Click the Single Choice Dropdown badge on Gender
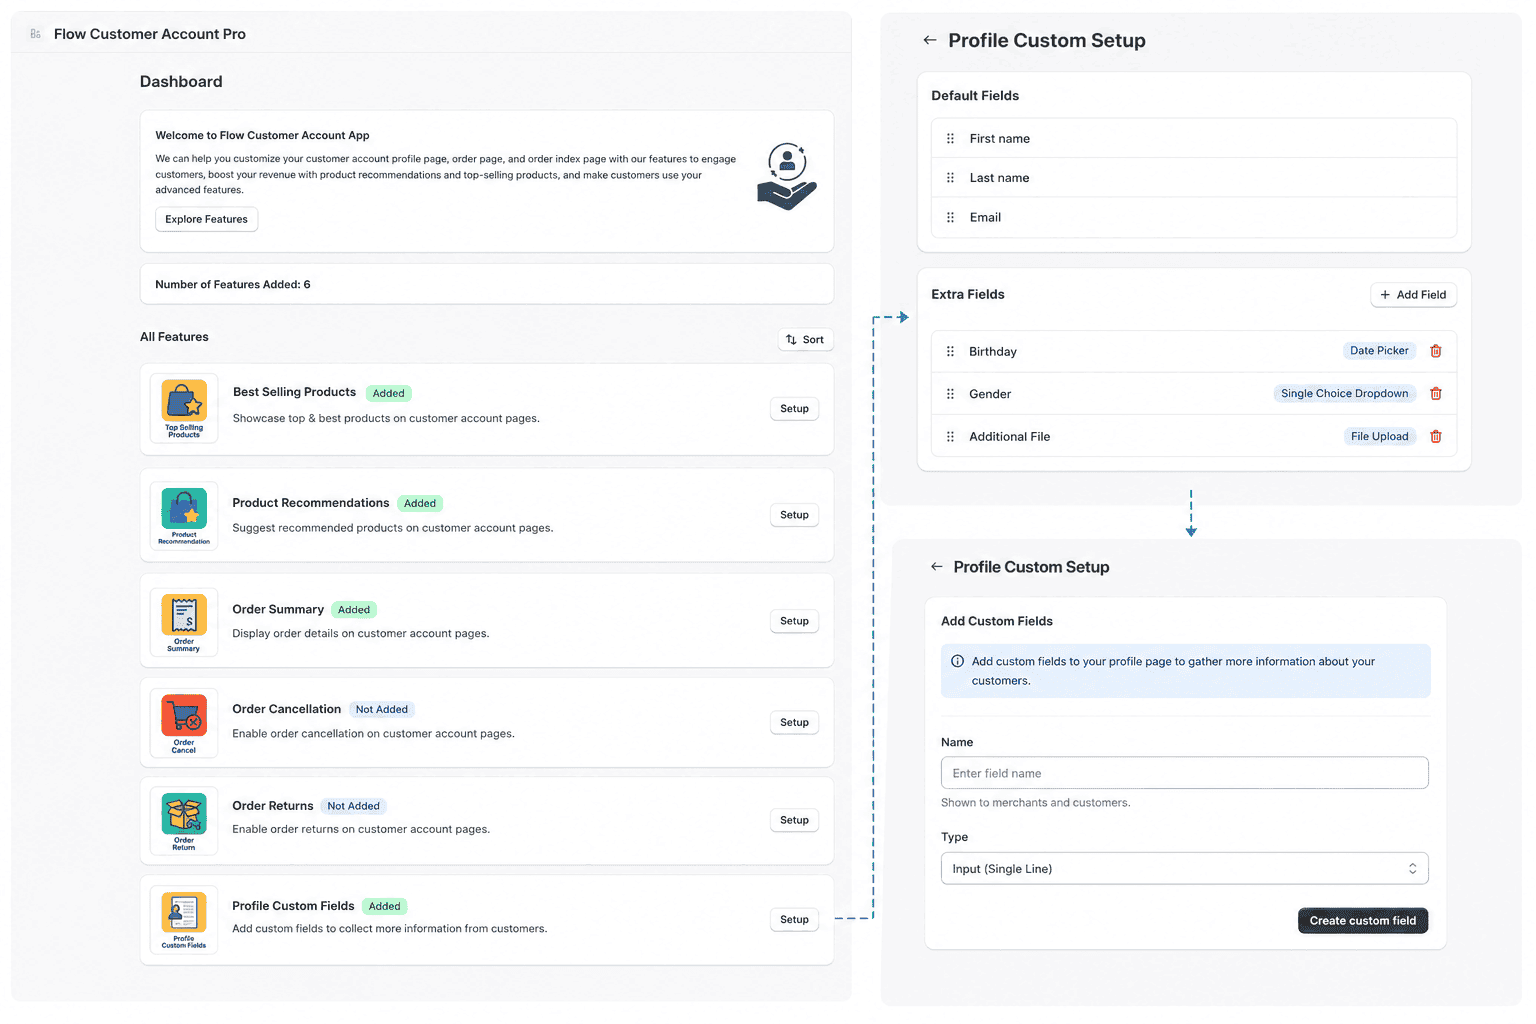The width and height of the screenshot is (1536, 1024). pos(1344,394)
